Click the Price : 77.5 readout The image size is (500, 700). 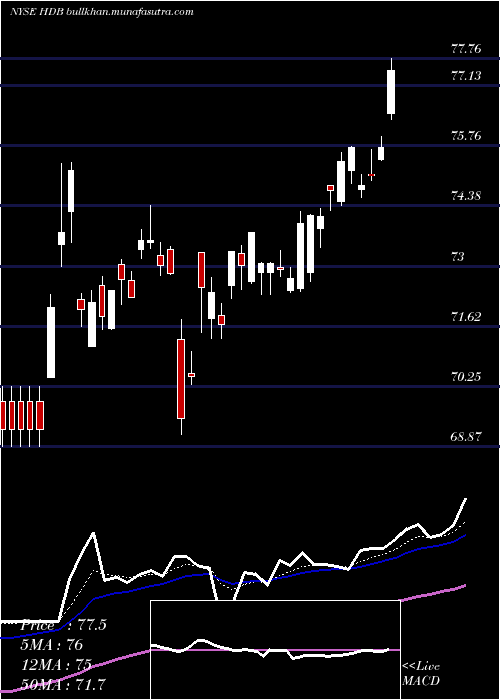pos(63,625)
